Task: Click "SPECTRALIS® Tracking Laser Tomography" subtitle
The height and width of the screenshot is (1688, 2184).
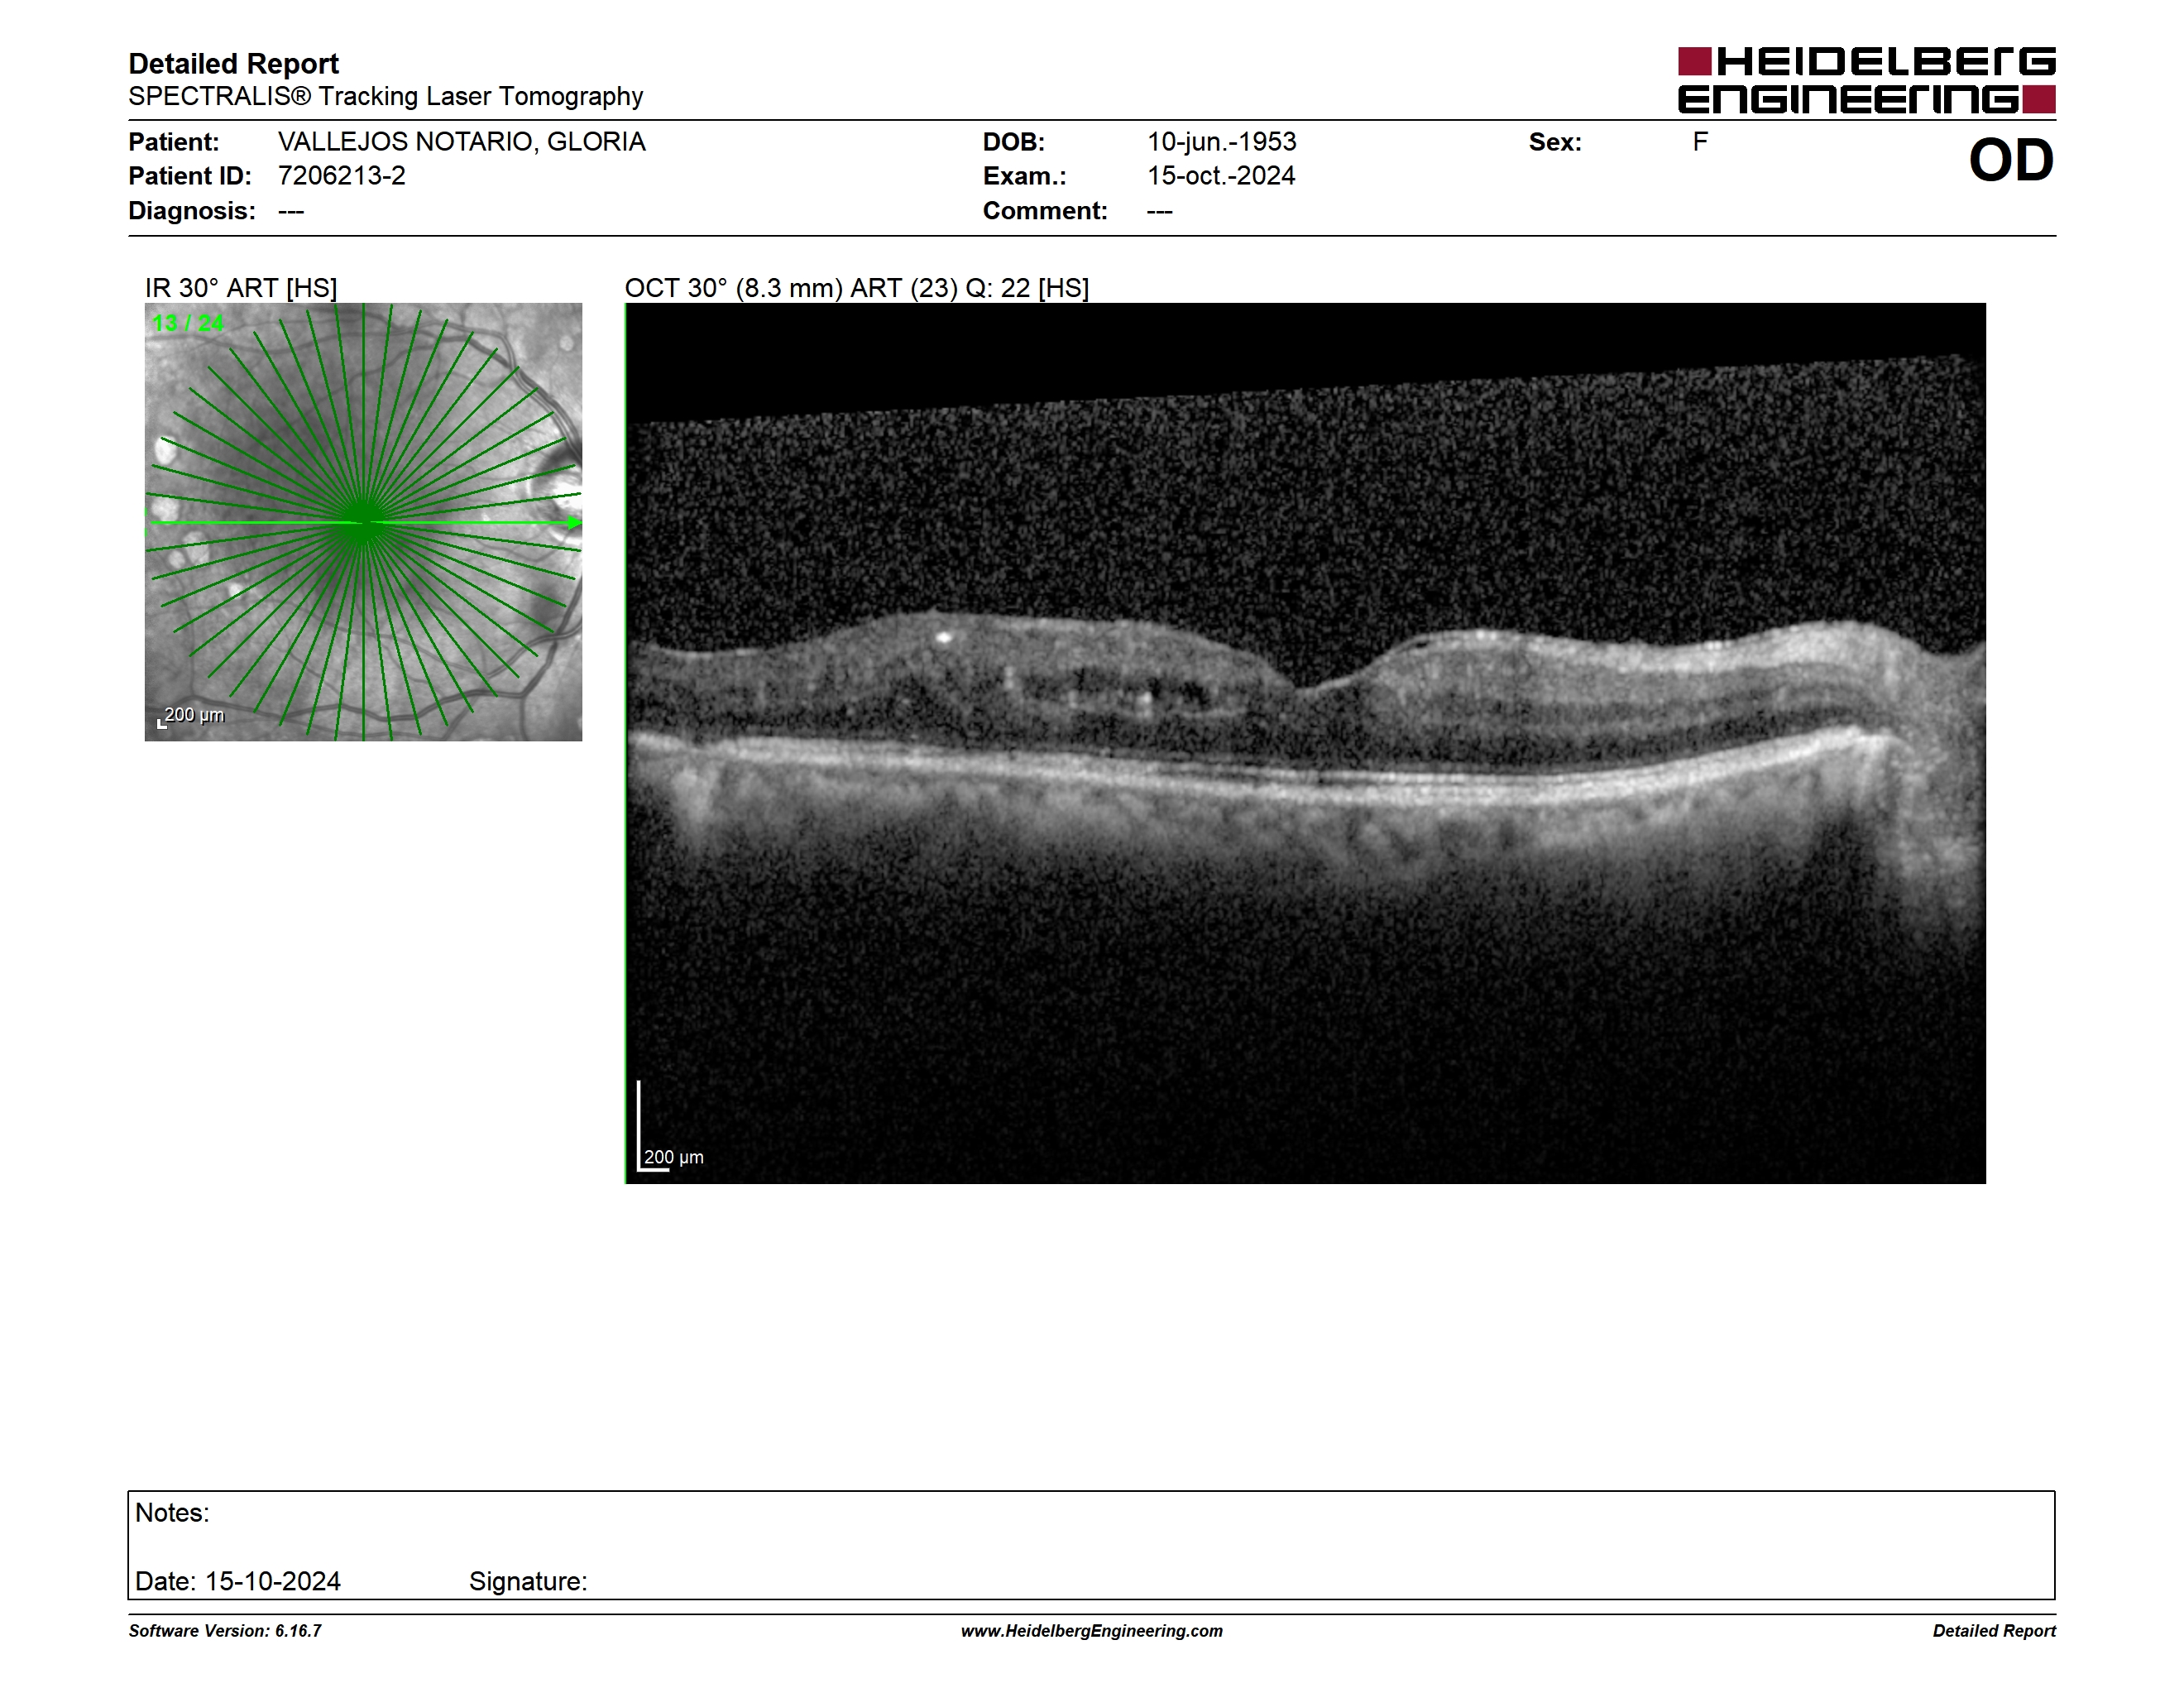Action: pos(386,96)
